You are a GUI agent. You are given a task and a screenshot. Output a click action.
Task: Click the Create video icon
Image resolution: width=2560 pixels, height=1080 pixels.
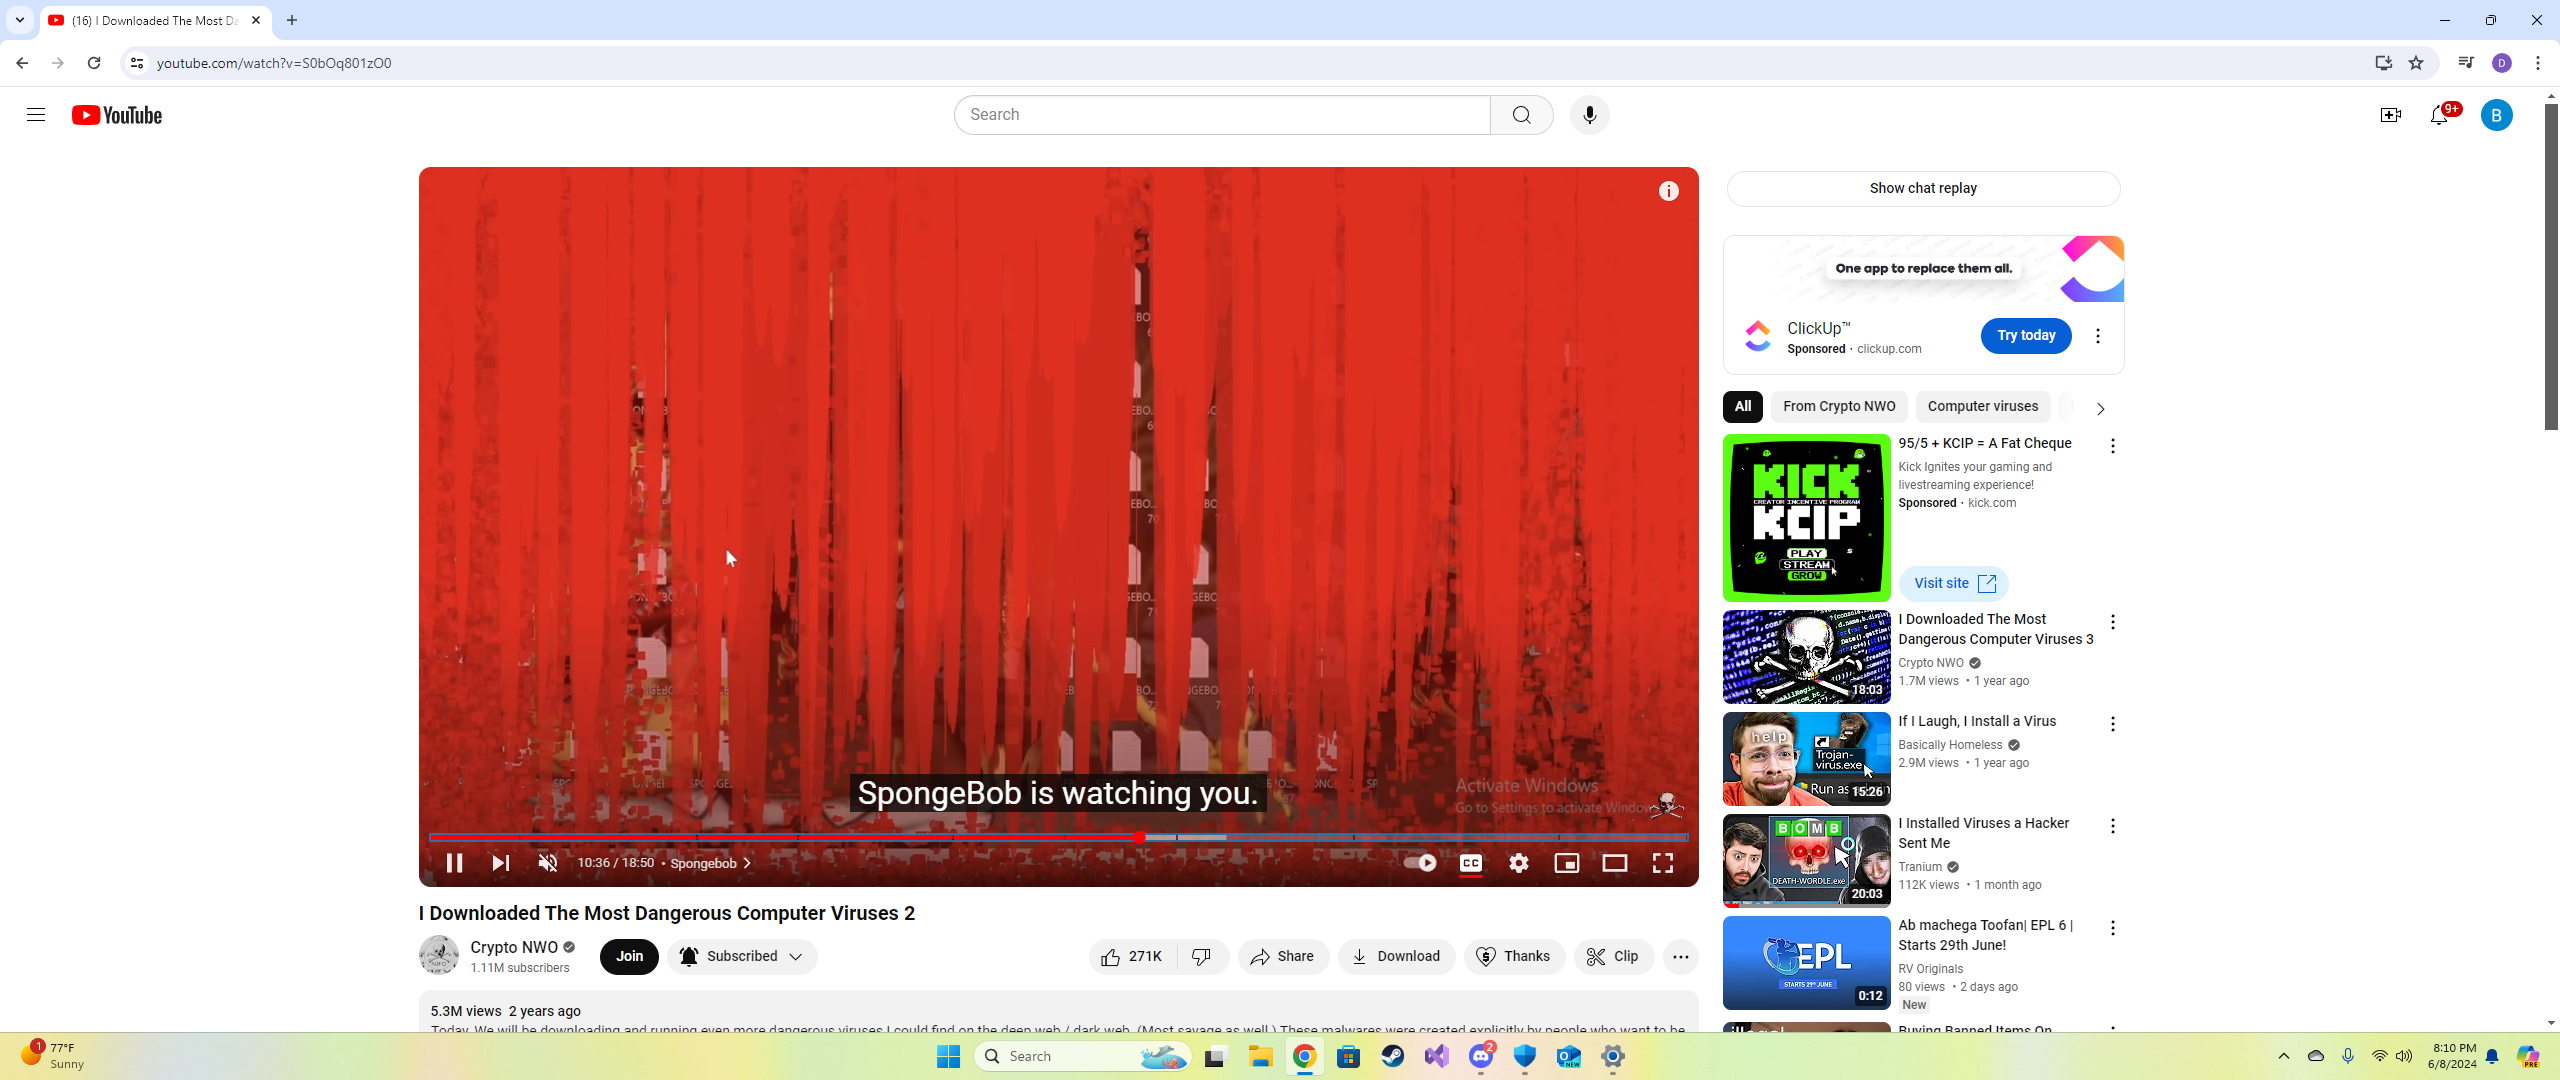(2390, 116)
